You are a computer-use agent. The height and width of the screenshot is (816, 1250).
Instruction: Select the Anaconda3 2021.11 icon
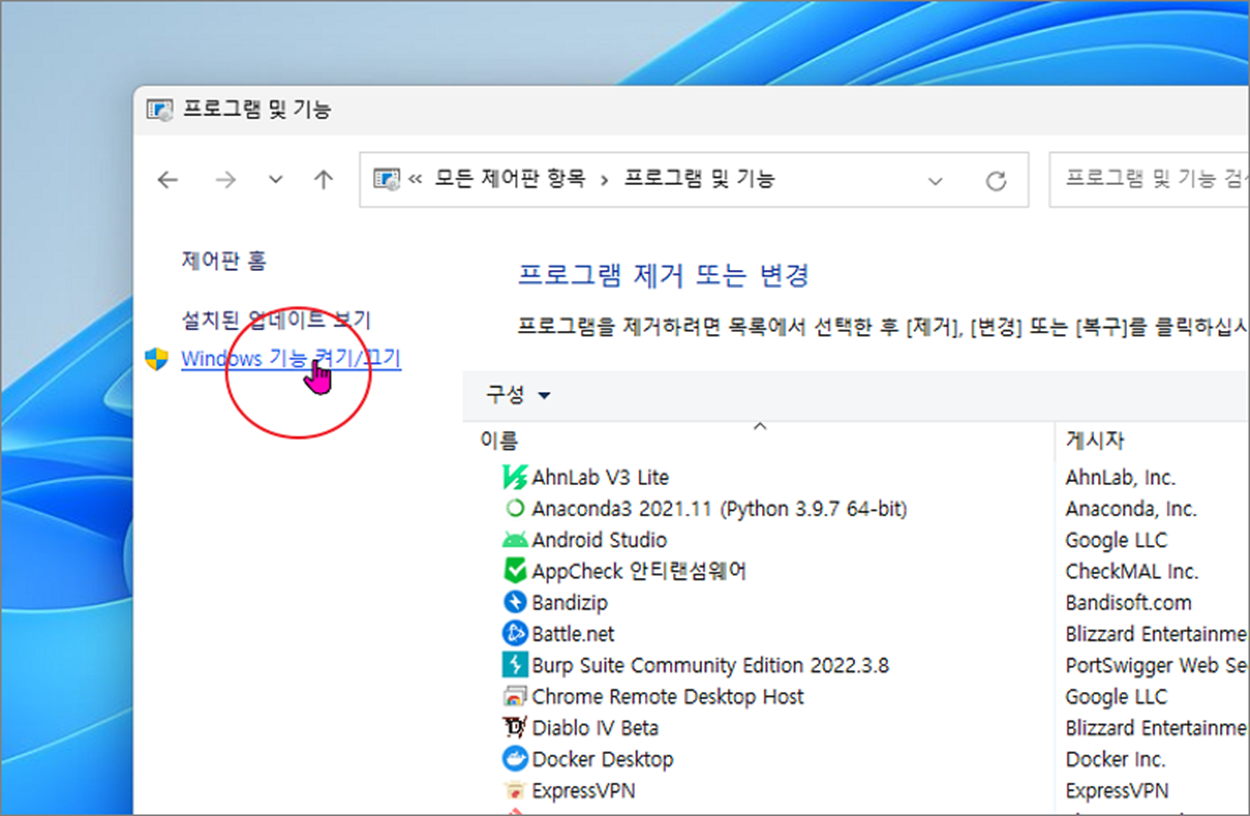[x=515, y=508]
